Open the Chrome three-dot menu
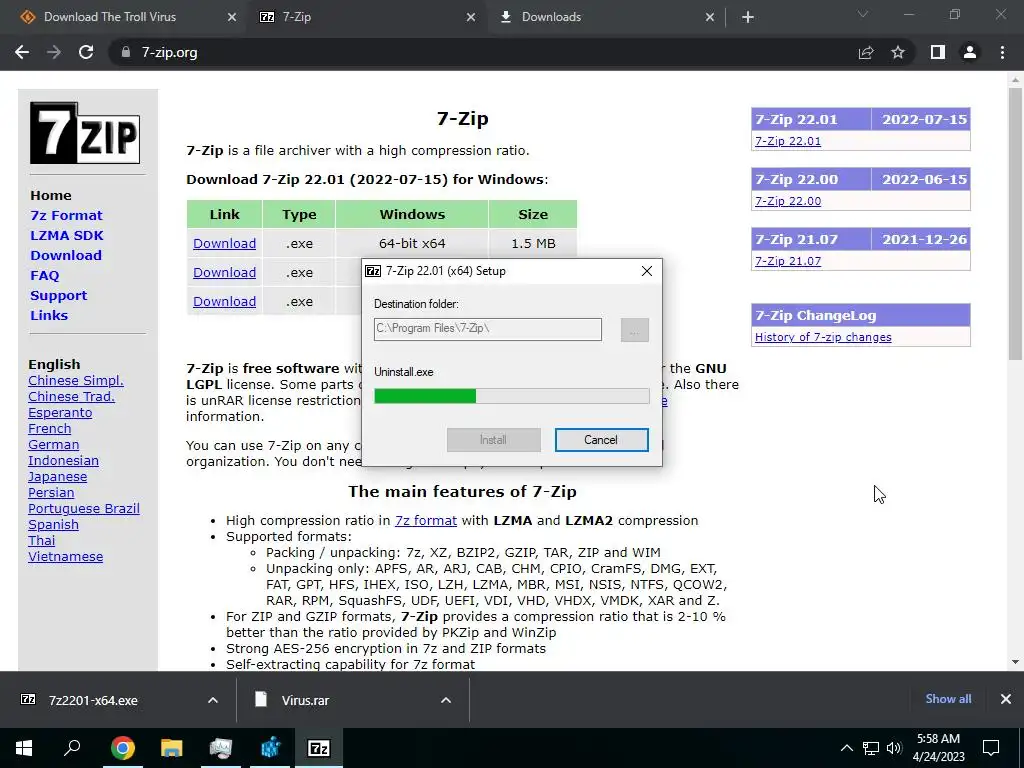This screenshot has height=768, width=1024. [x=1002, y=52]
